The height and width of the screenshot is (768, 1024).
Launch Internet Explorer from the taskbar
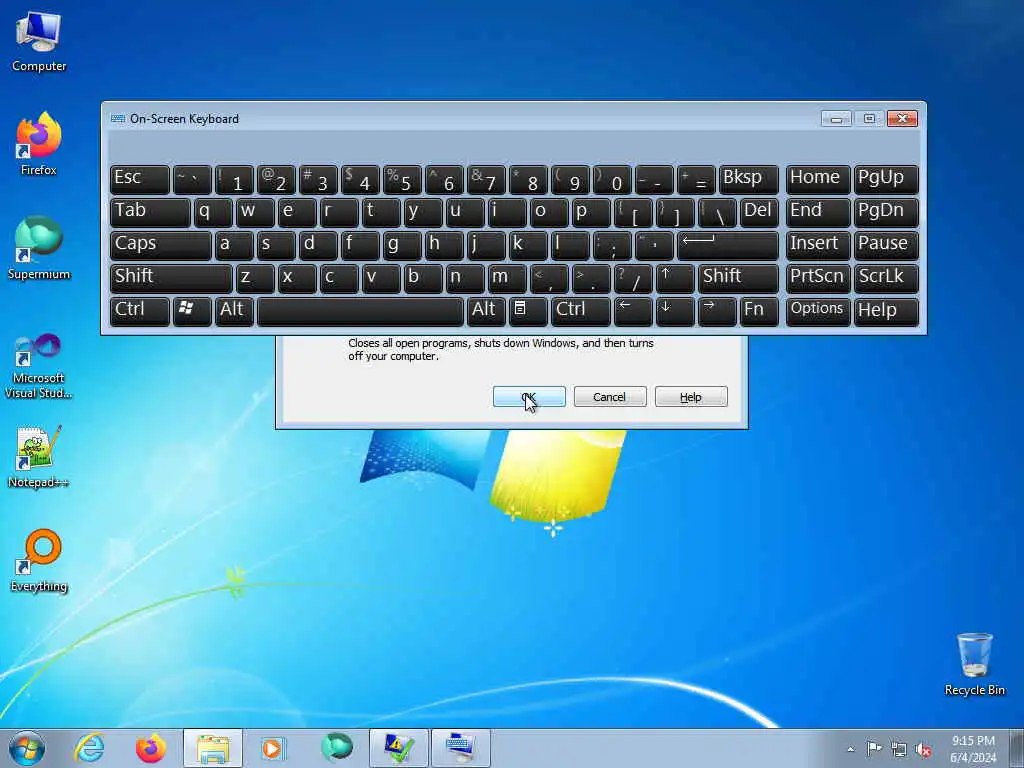[x=89, y=748]
